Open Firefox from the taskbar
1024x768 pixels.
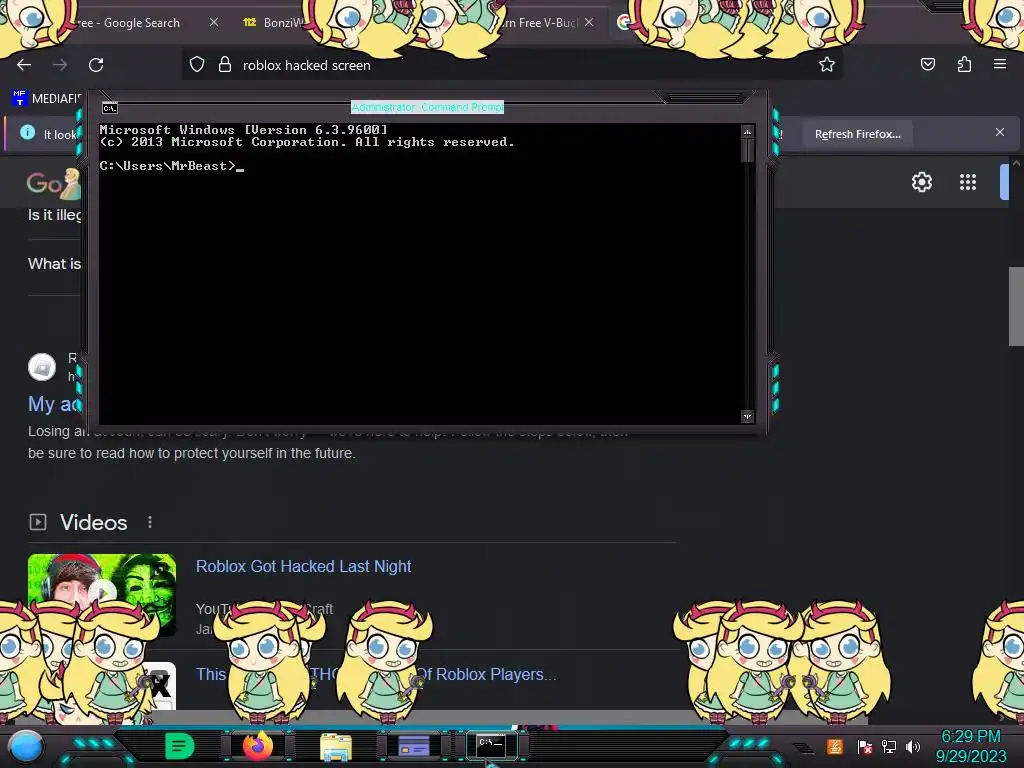click(x=257, y=746)
